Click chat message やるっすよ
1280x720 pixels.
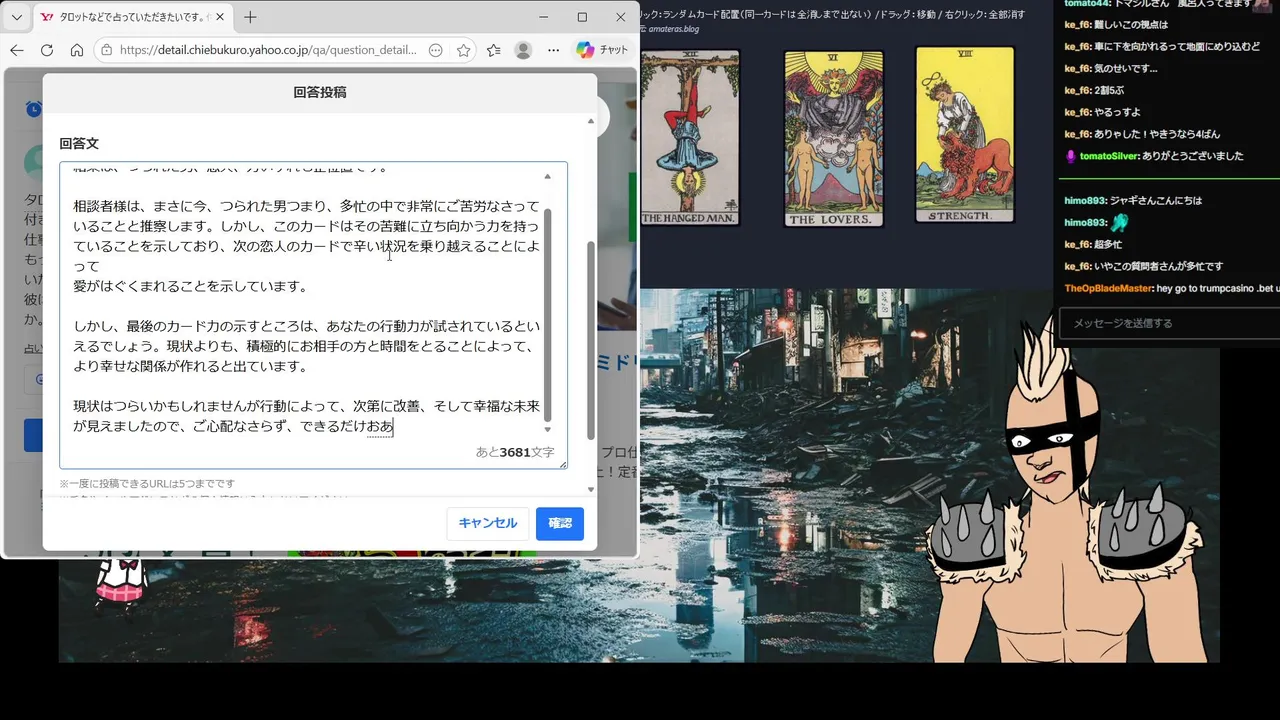[1118, 112]
